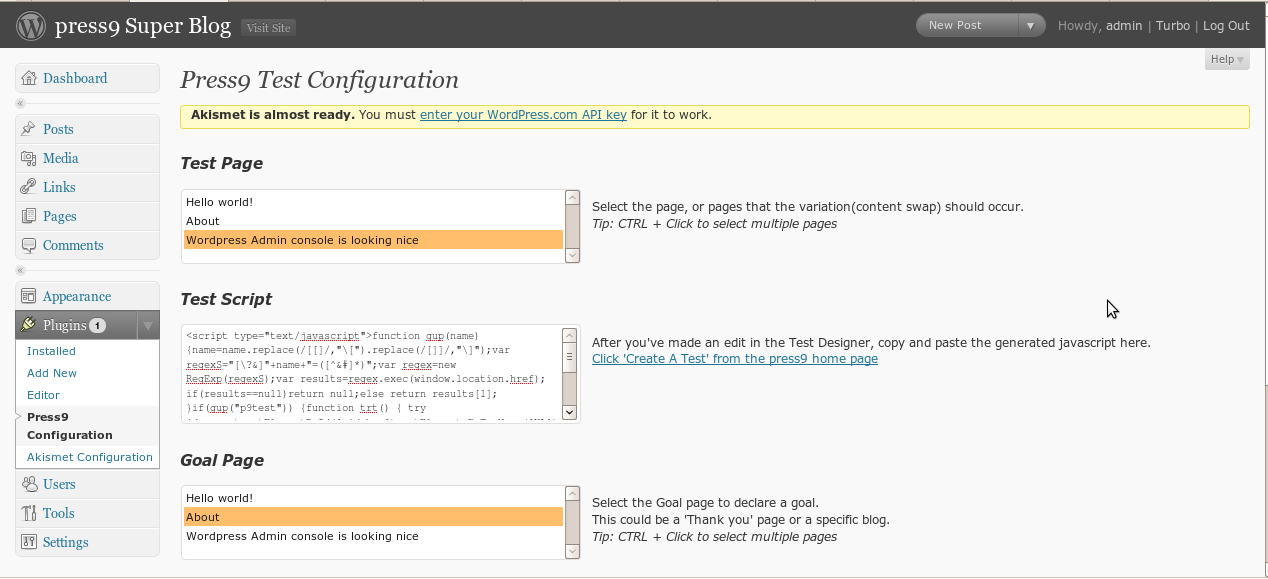The image size is (1268, 579).
Task: Open the Tools menu
Action: pyautogui.click(x=87, y=513)
